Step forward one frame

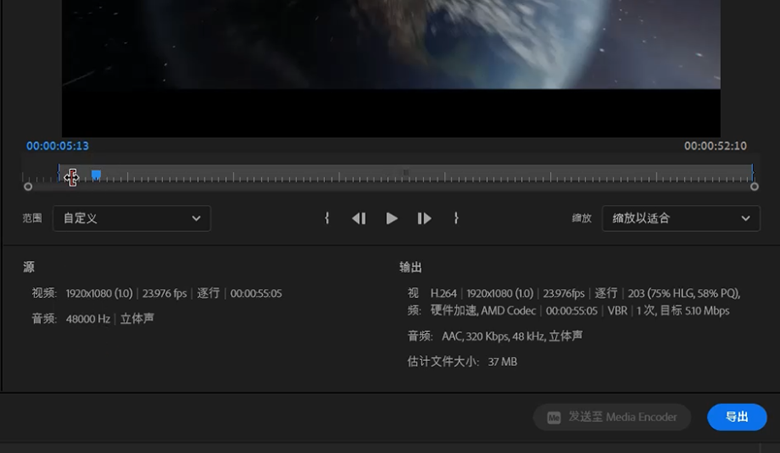pos(424,218)
